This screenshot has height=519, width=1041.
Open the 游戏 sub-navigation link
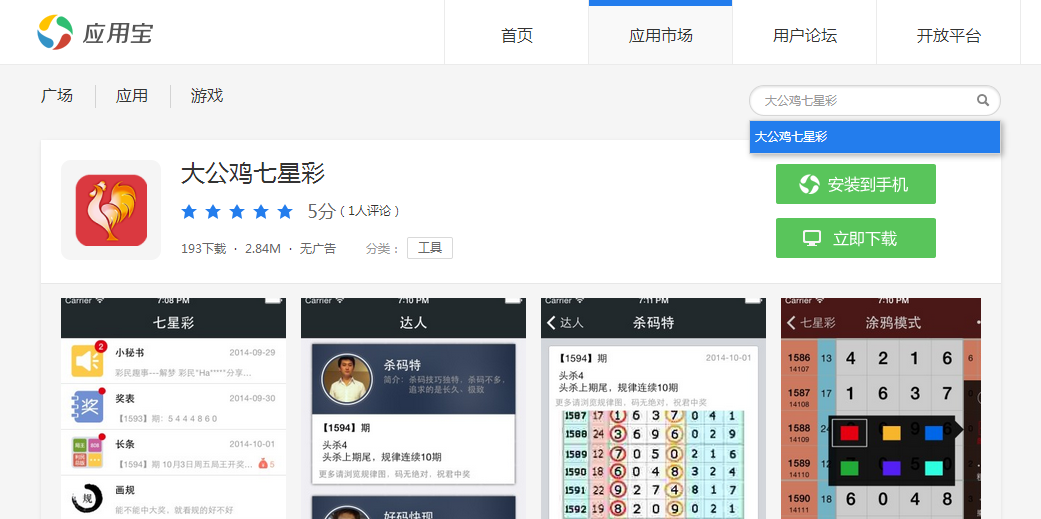[x=206, y=96]
